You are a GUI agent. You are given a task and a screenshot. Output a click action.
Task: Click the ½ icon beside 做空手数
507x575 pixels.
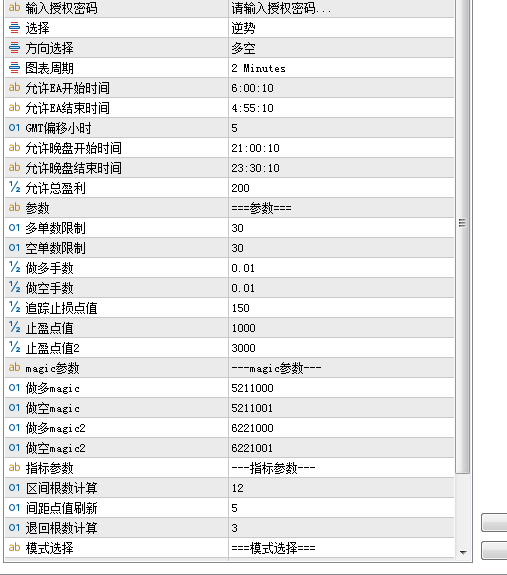14,288
